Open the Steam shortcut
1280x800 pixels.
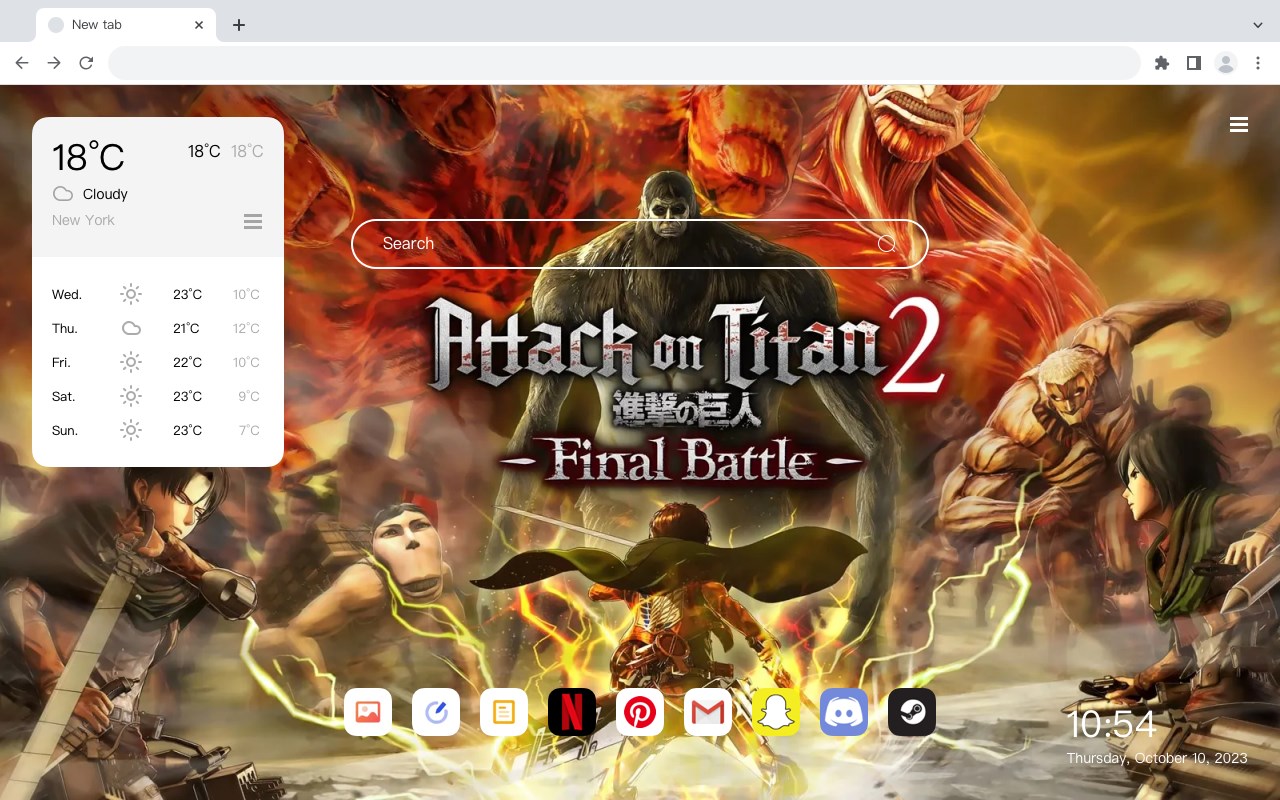[912, 712]
